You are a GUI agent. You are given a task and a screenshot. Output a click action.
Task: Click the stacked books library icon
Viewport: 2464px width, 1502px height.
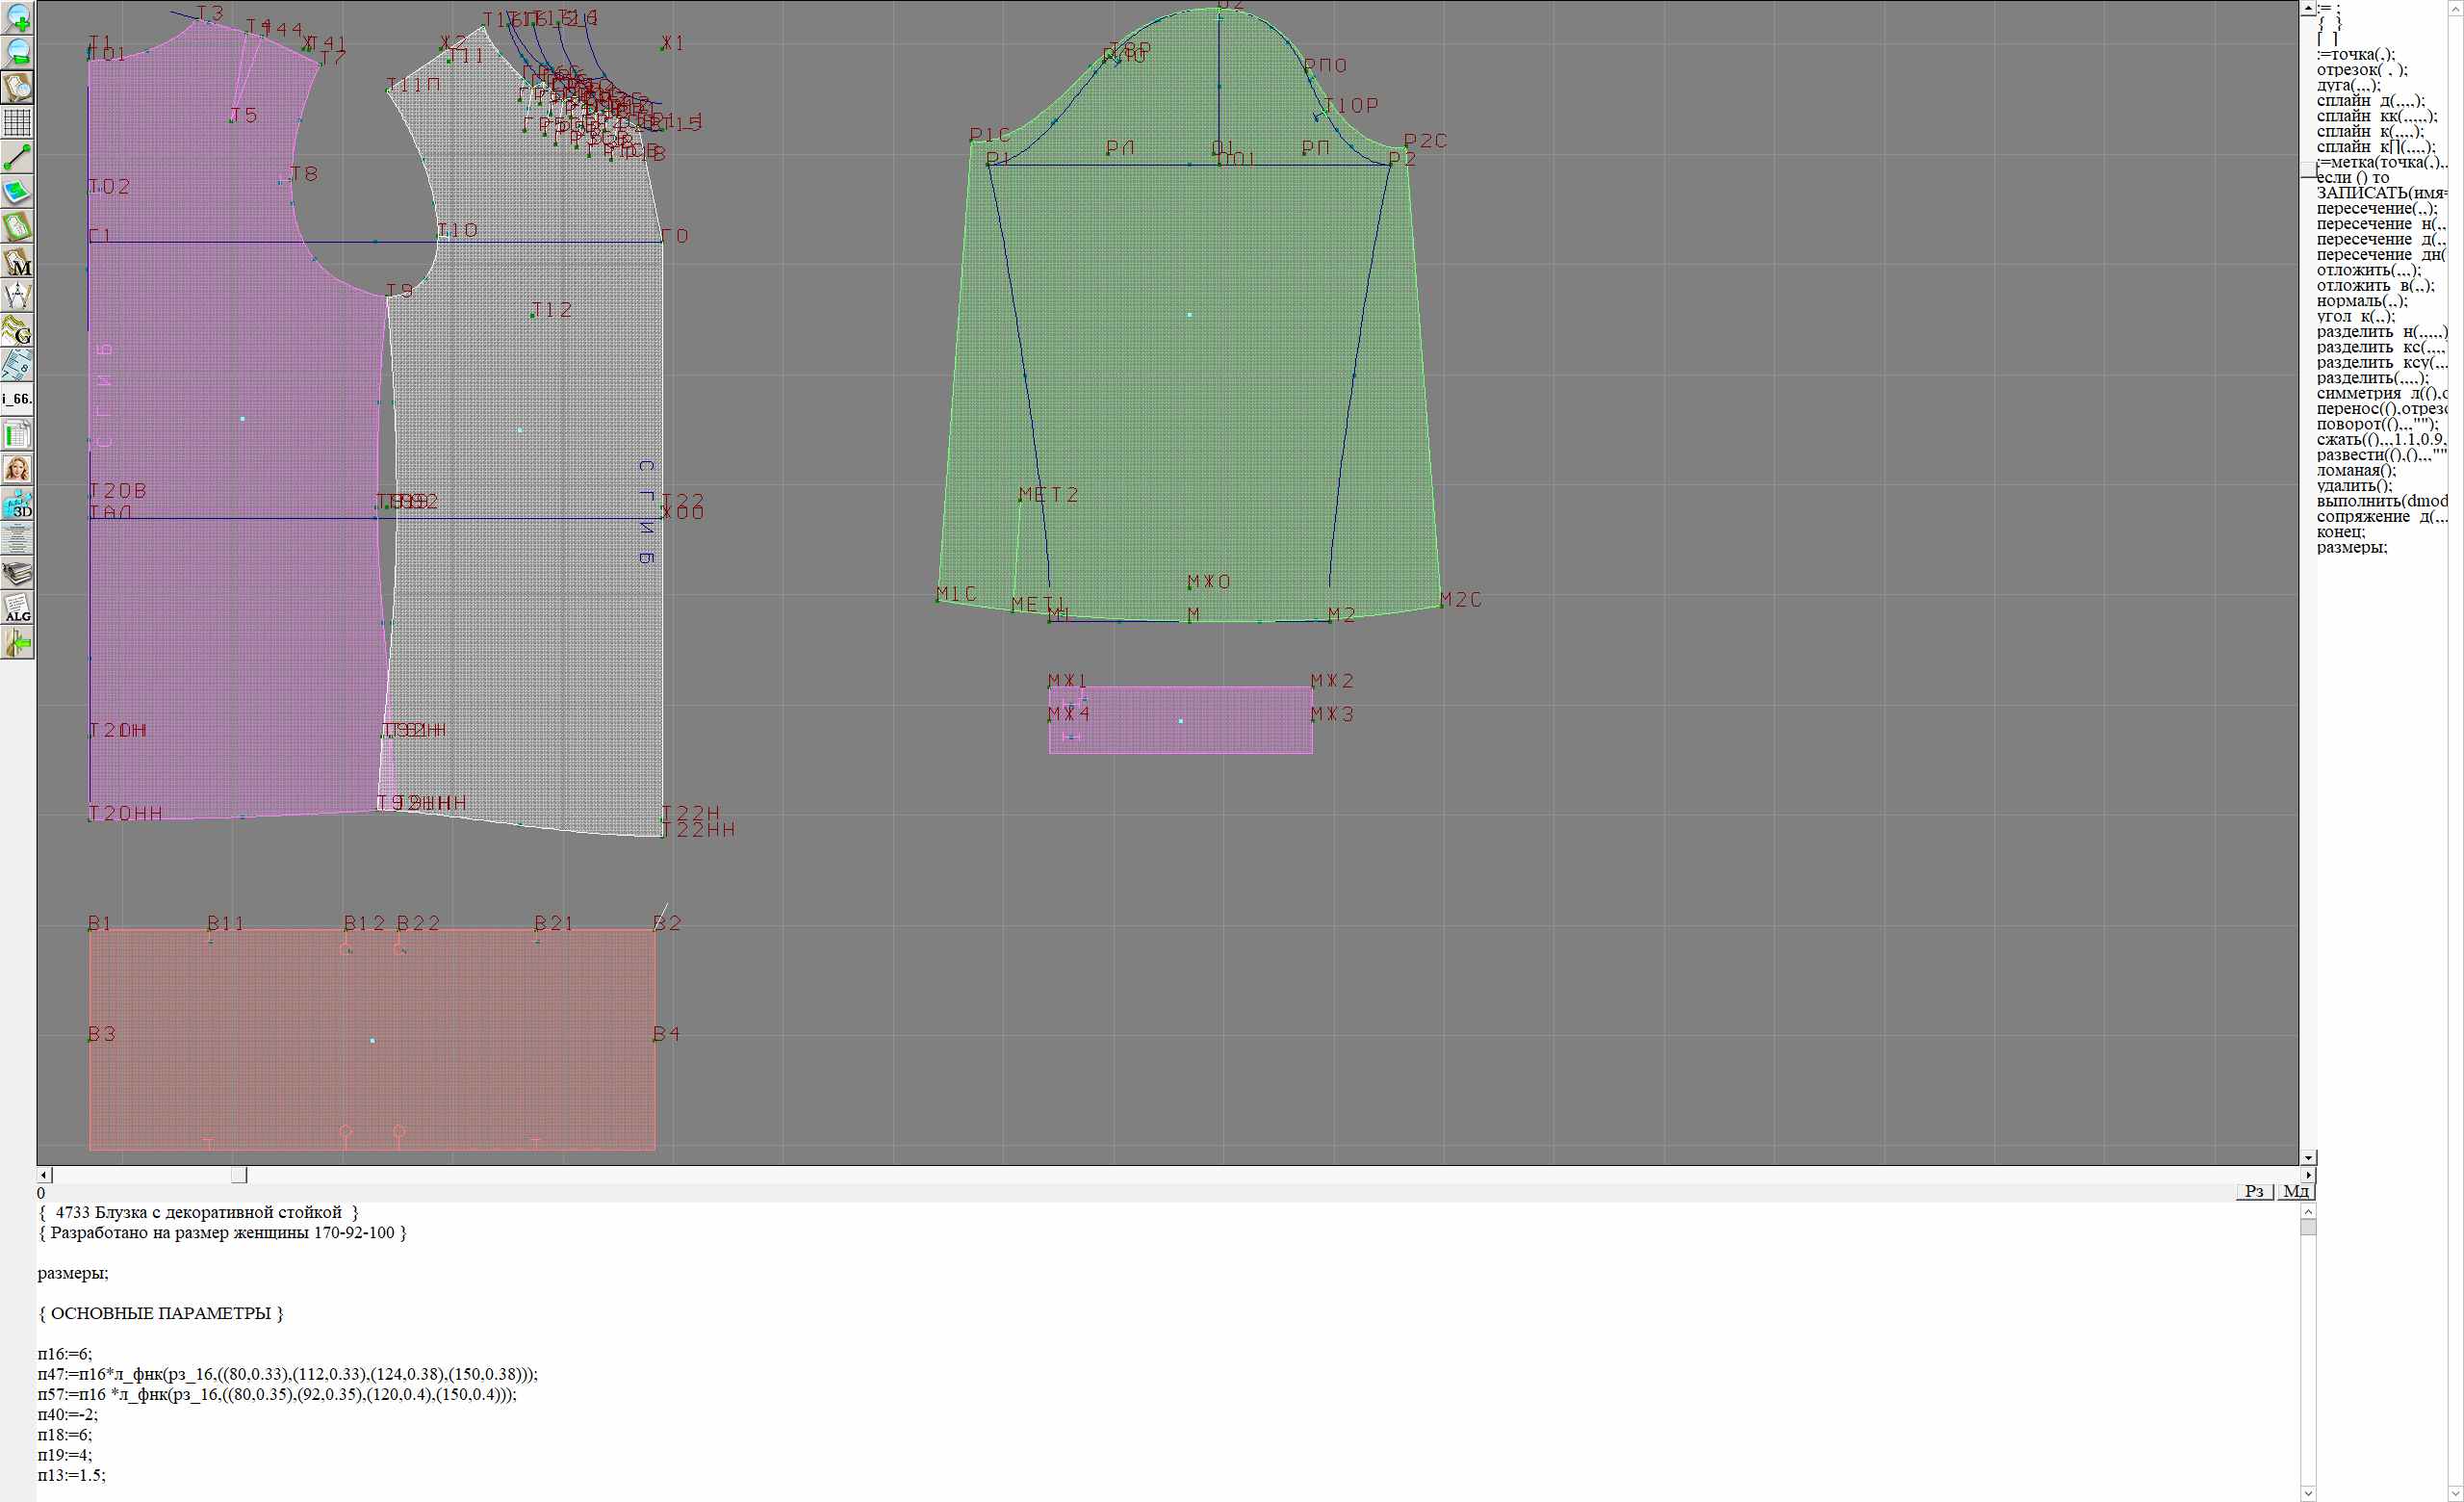[18, 573]
